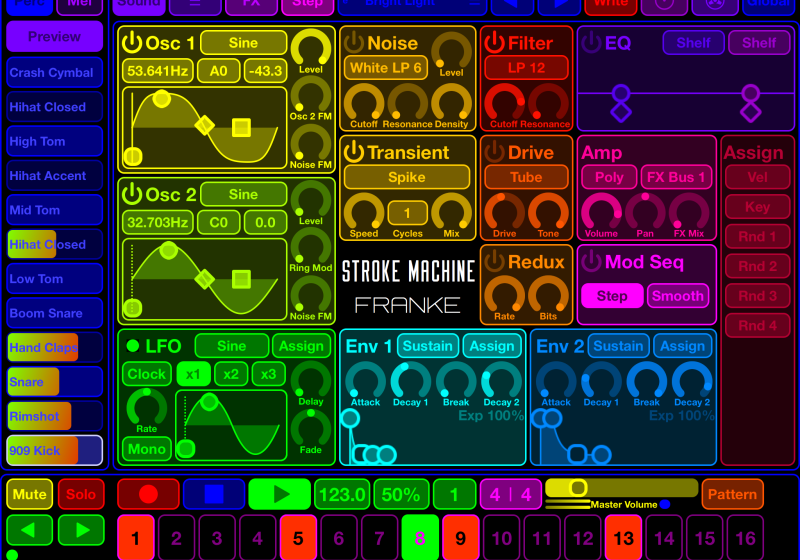Toggle the LFO Mono button
This screenshot has height=560, width=800.
click(147, 449)
